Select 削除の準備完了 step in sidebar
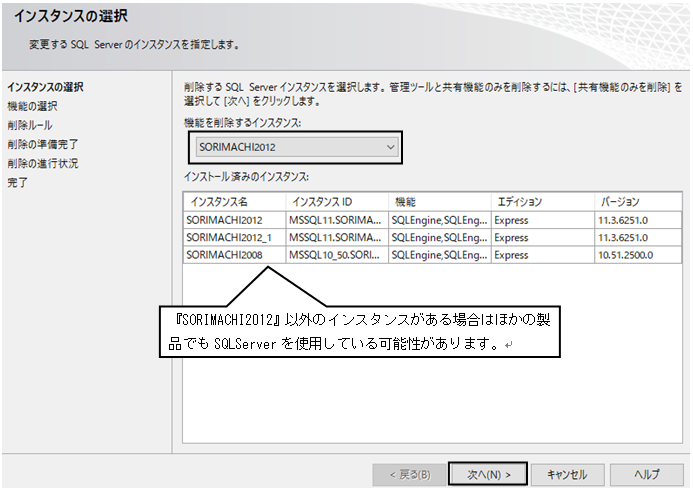693x493 pixels. click(x=42, y=144)
